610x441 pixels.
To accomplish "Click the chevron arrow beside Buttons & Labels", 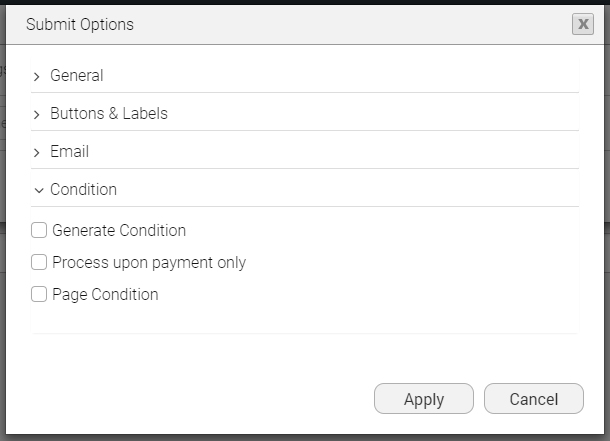I will coord(37,114).
